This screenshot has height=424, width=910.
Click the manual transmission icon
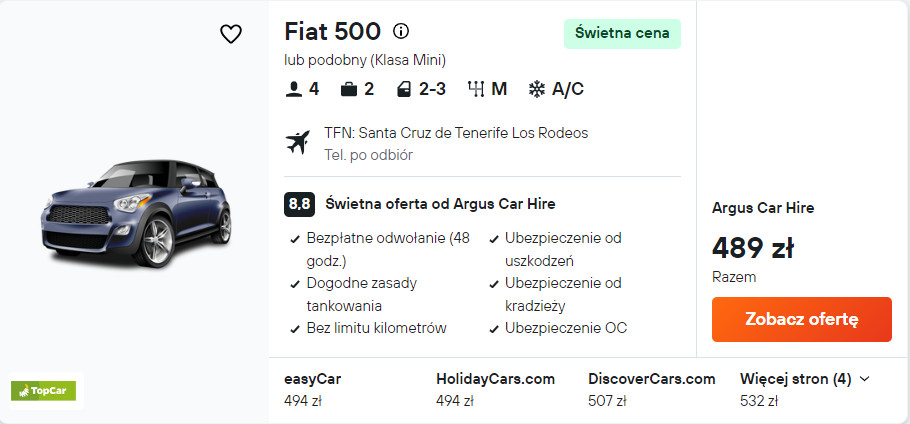[x=476, y=89]
